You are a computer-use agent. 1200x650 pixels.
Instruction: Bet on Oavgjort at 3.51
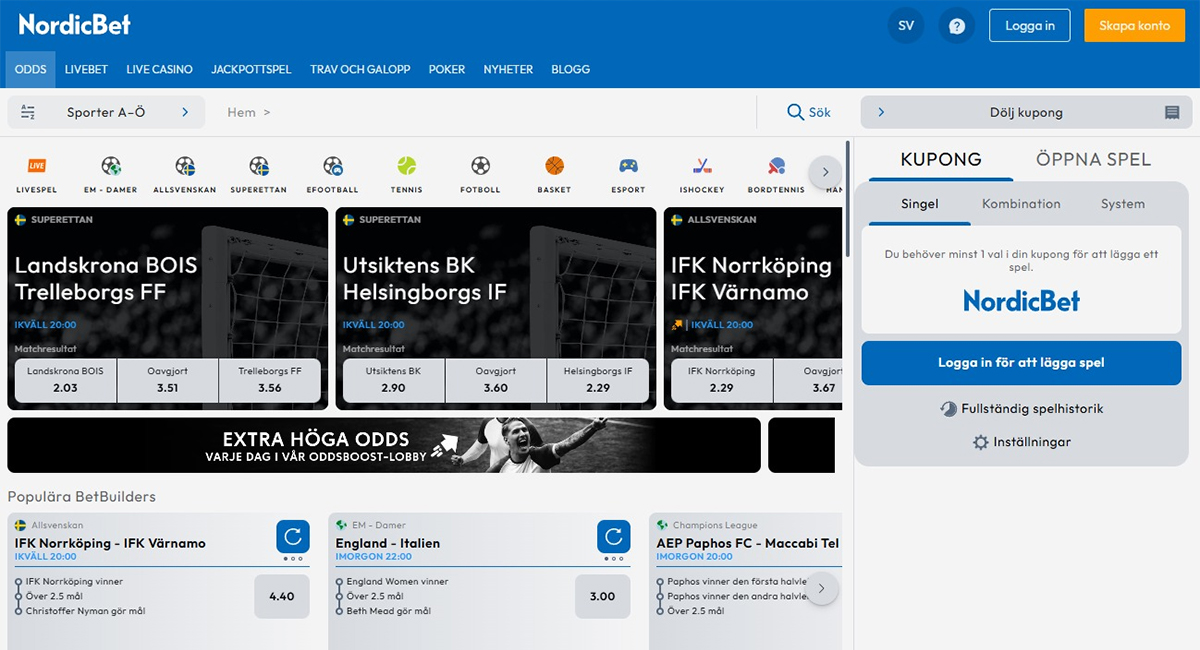click(x=168, y=380)
